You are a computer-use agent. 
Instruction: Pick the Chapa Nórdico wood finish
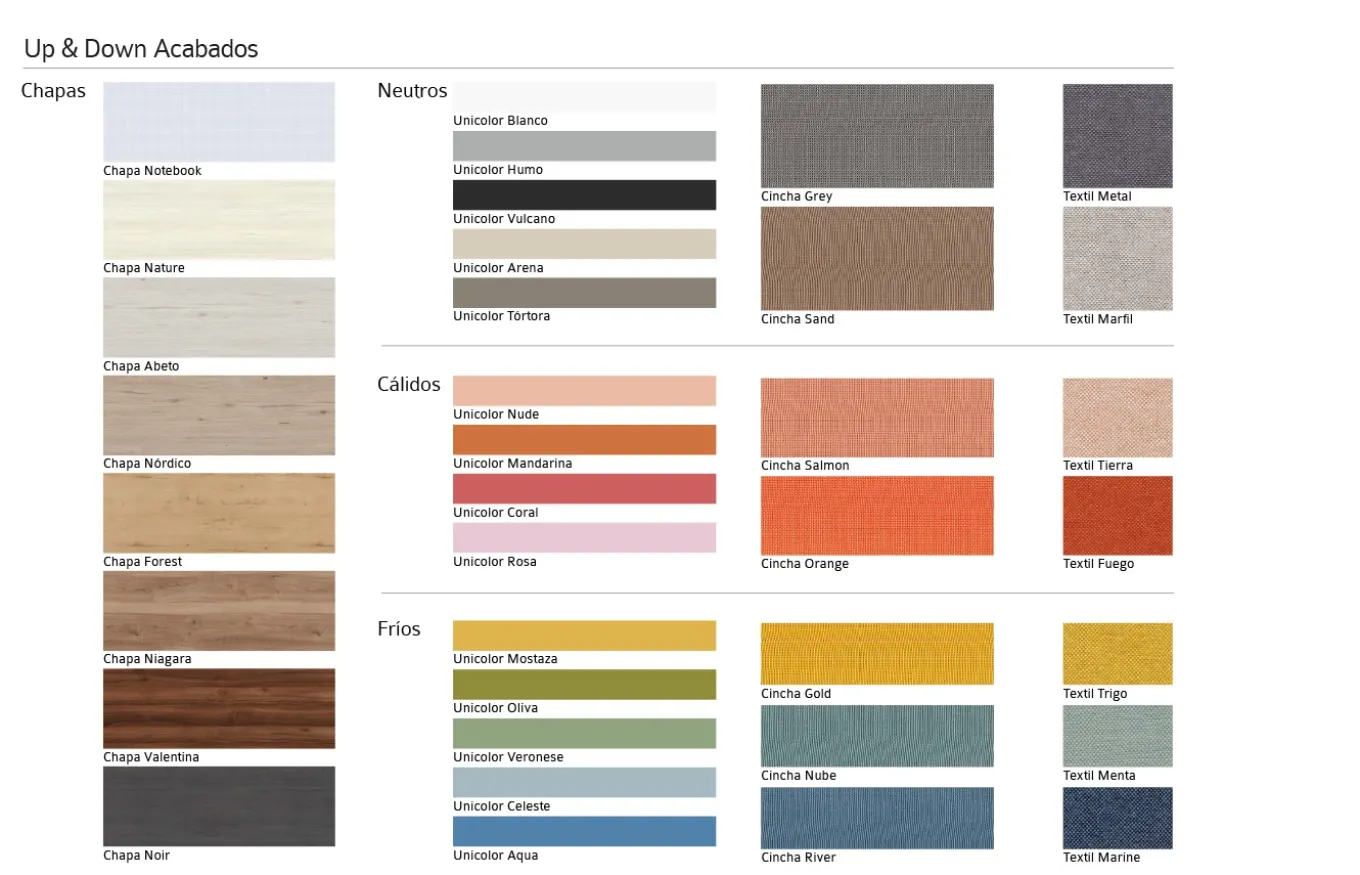[219, 415]
